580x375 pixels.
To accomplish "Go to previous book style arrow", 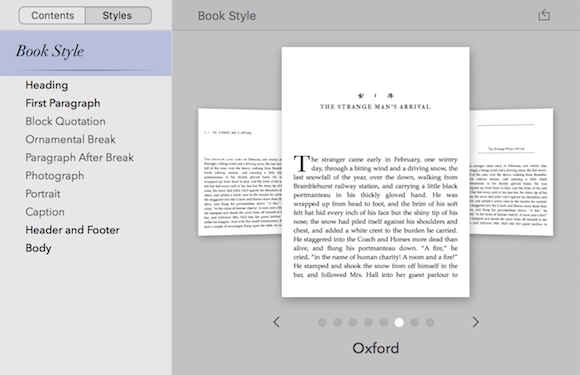I will (276, 322).
